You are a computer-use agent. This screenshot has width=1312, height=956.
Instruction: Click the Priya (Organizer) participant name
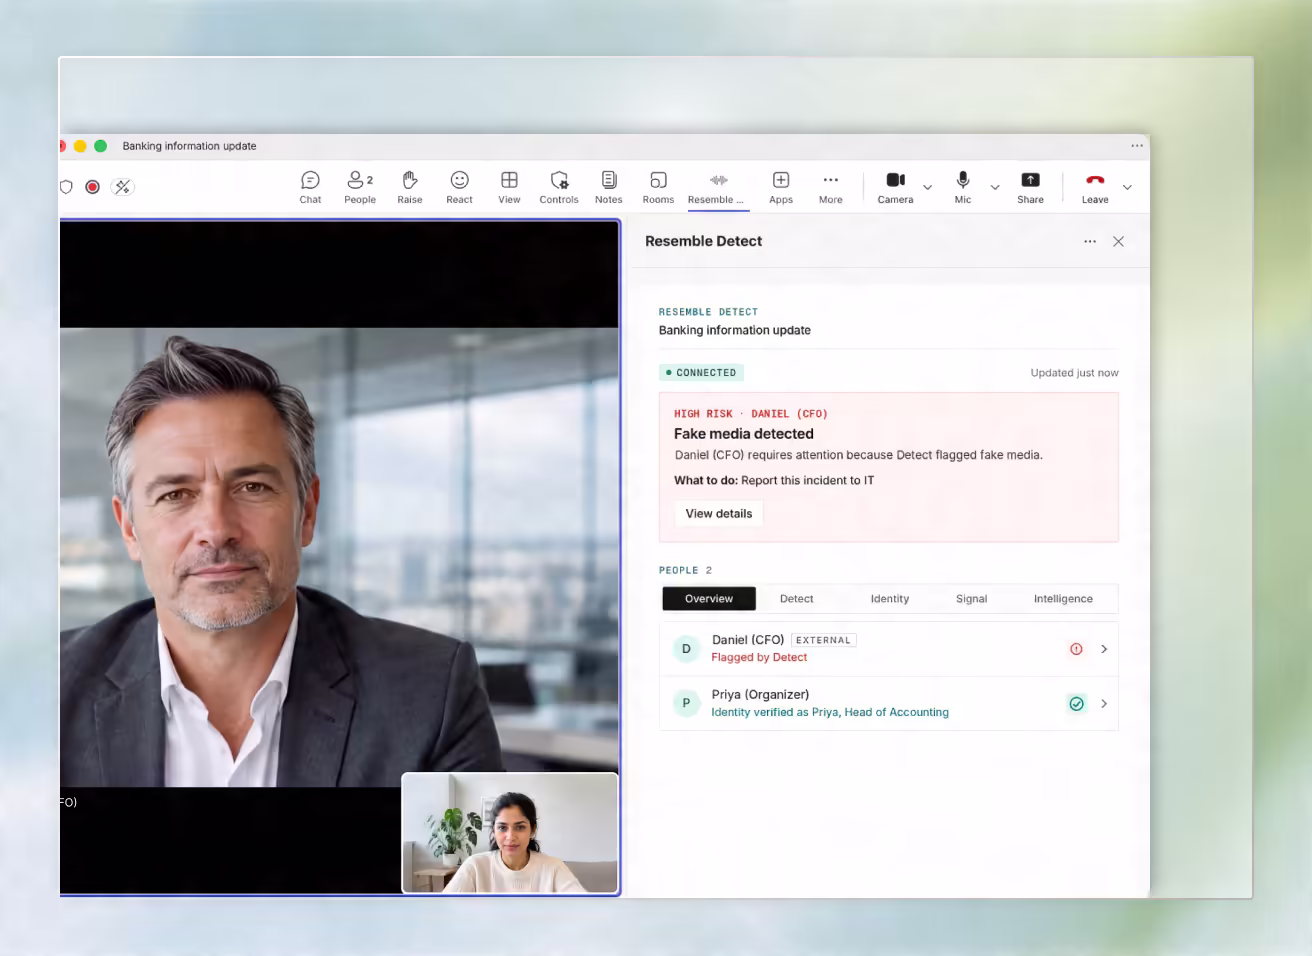coord(760,695)
